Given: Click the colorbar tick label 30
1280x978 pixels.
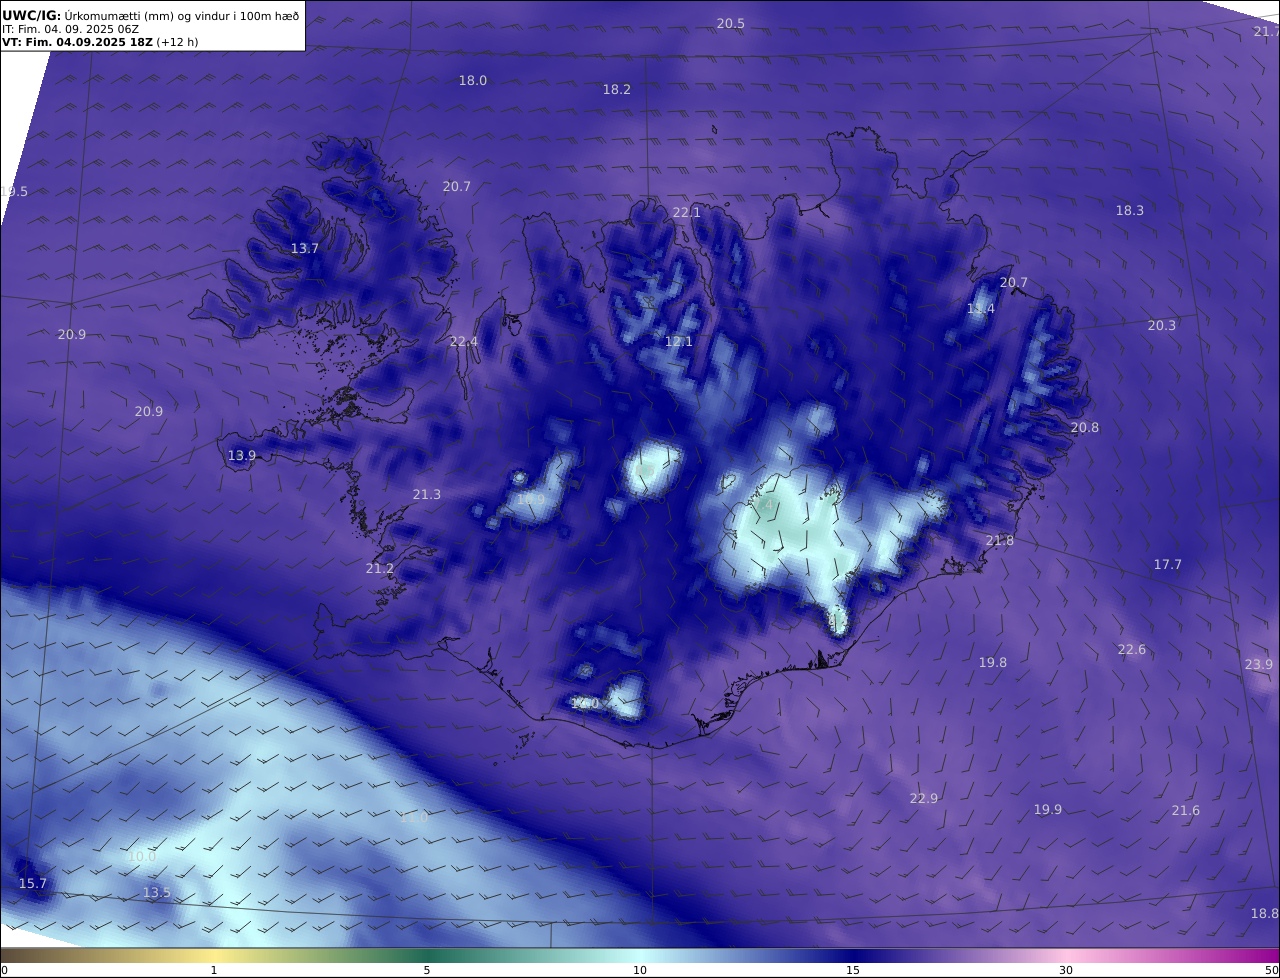Looking at the screenshot, I should (x=1066, y=970).
